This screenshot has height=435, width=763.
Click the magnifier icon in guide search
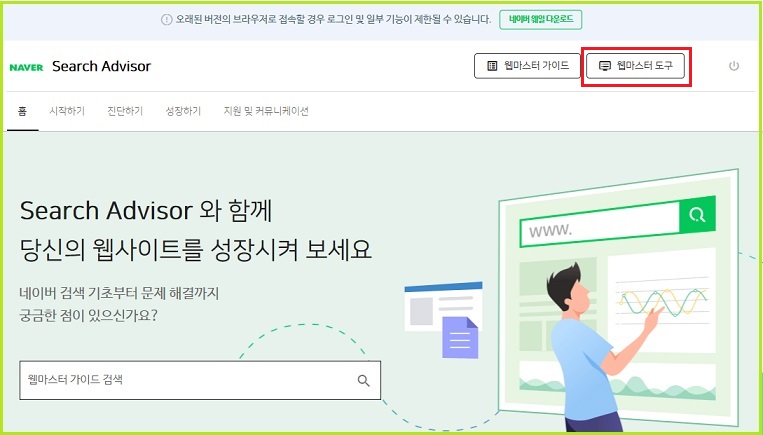coord(363,381)
